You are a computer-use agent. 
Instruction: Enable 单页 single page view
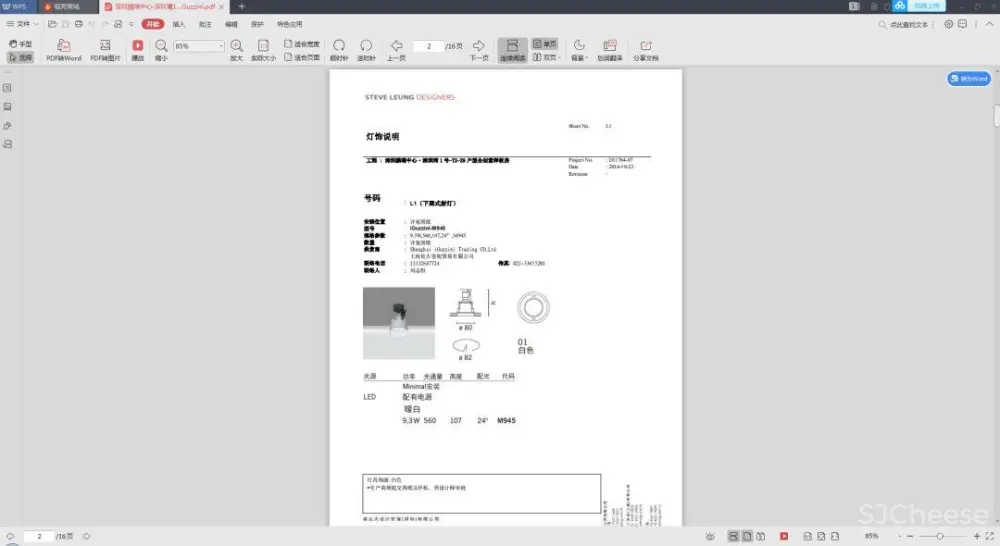pos(544,44)
